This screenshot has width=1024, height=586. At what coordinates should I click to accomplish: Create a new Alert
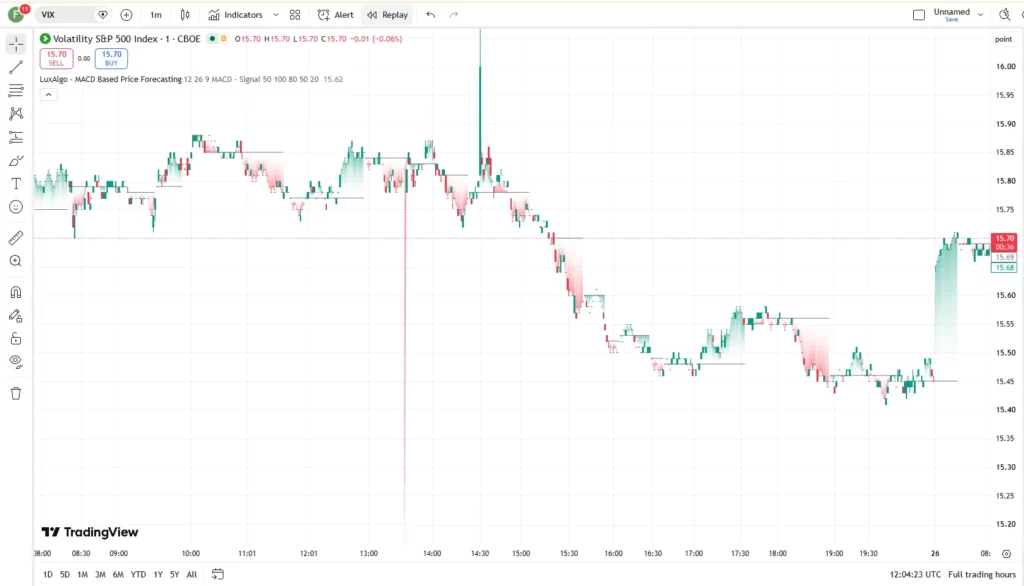[336, 14]
